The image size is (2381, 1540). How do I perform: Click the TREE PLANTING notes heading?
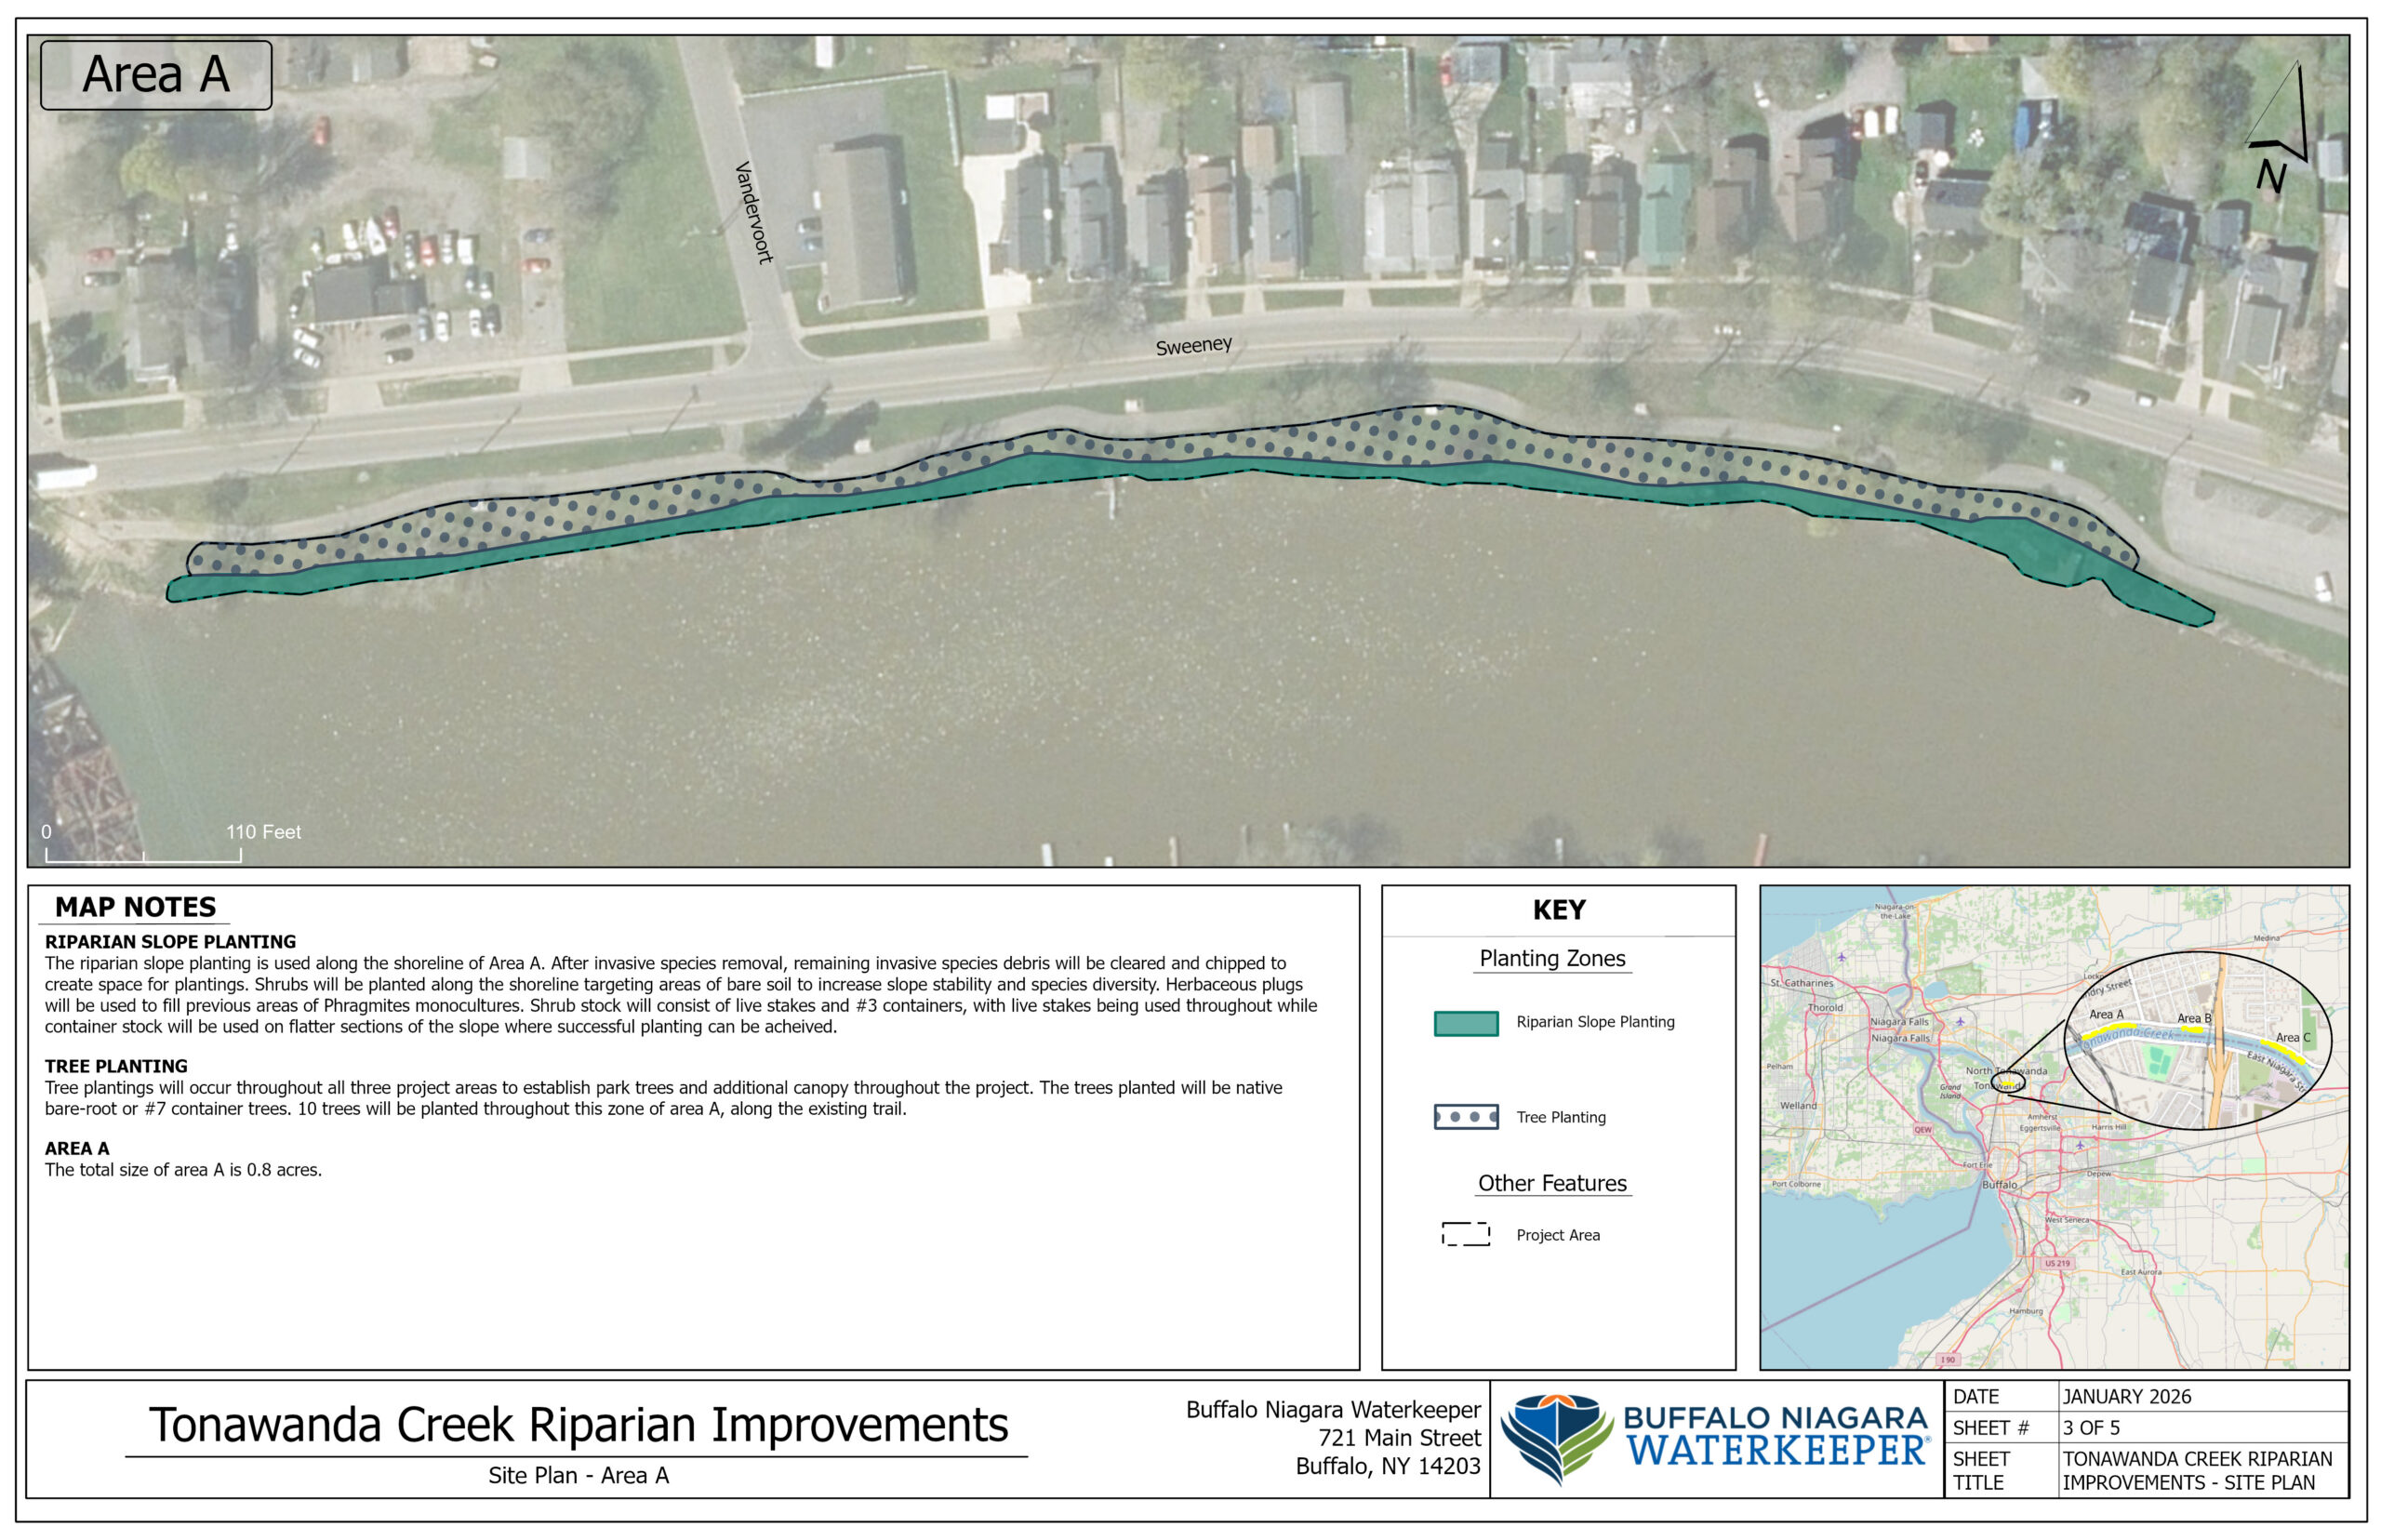tap(116, 1066)
